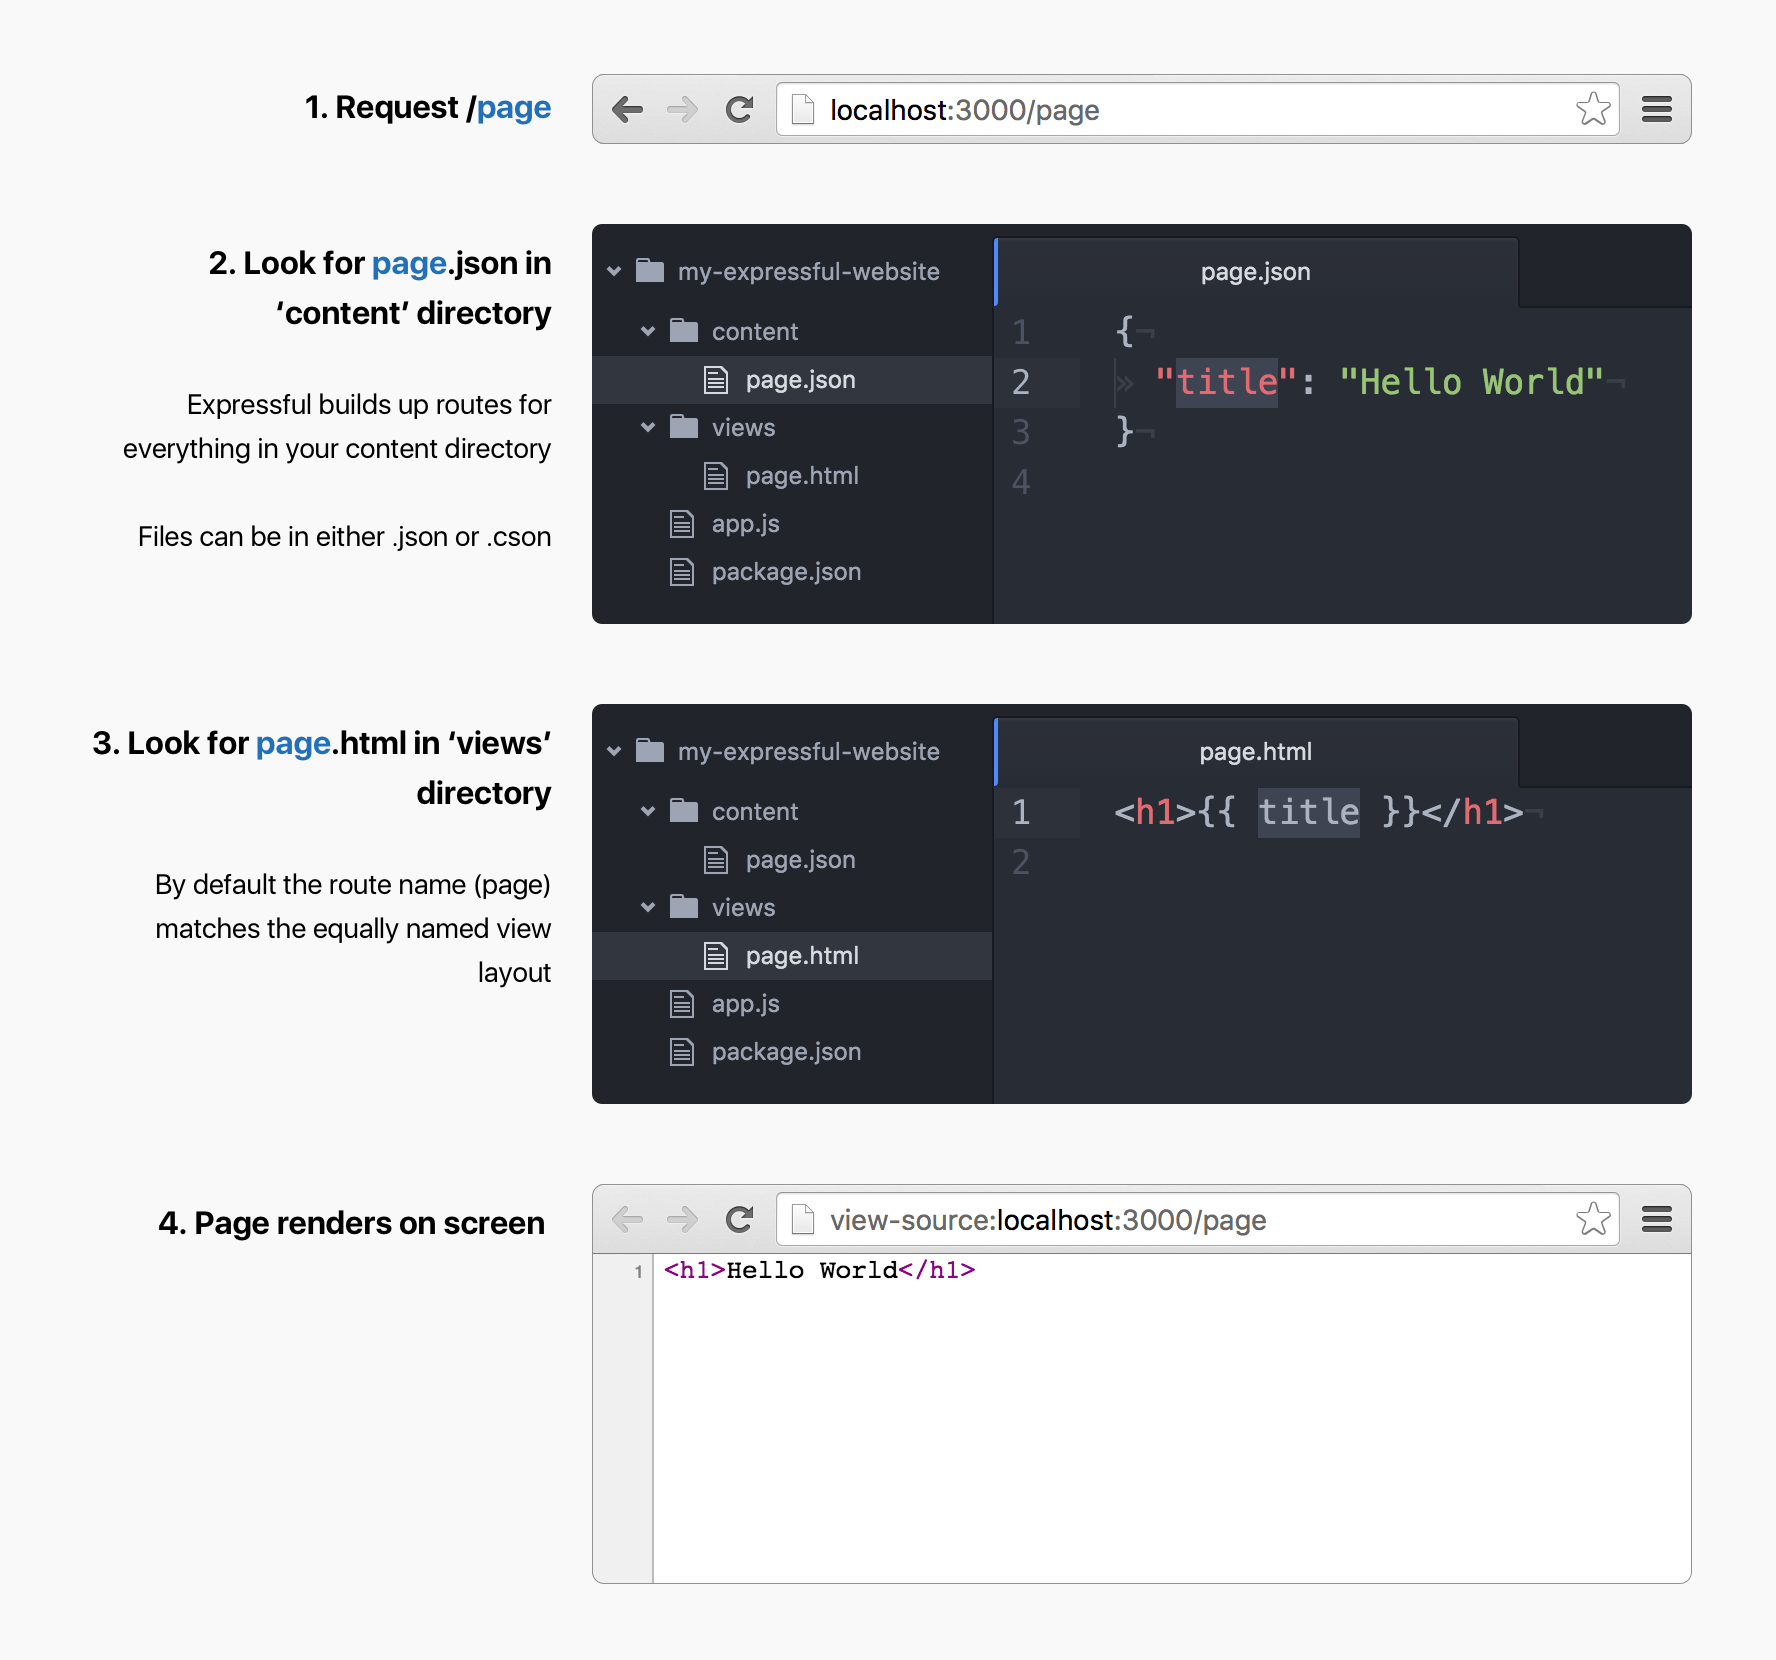This screenshot has width=1776, height=1660.
Task: Click the blue 'page' in the page.html heading
Action: point(293,743)
